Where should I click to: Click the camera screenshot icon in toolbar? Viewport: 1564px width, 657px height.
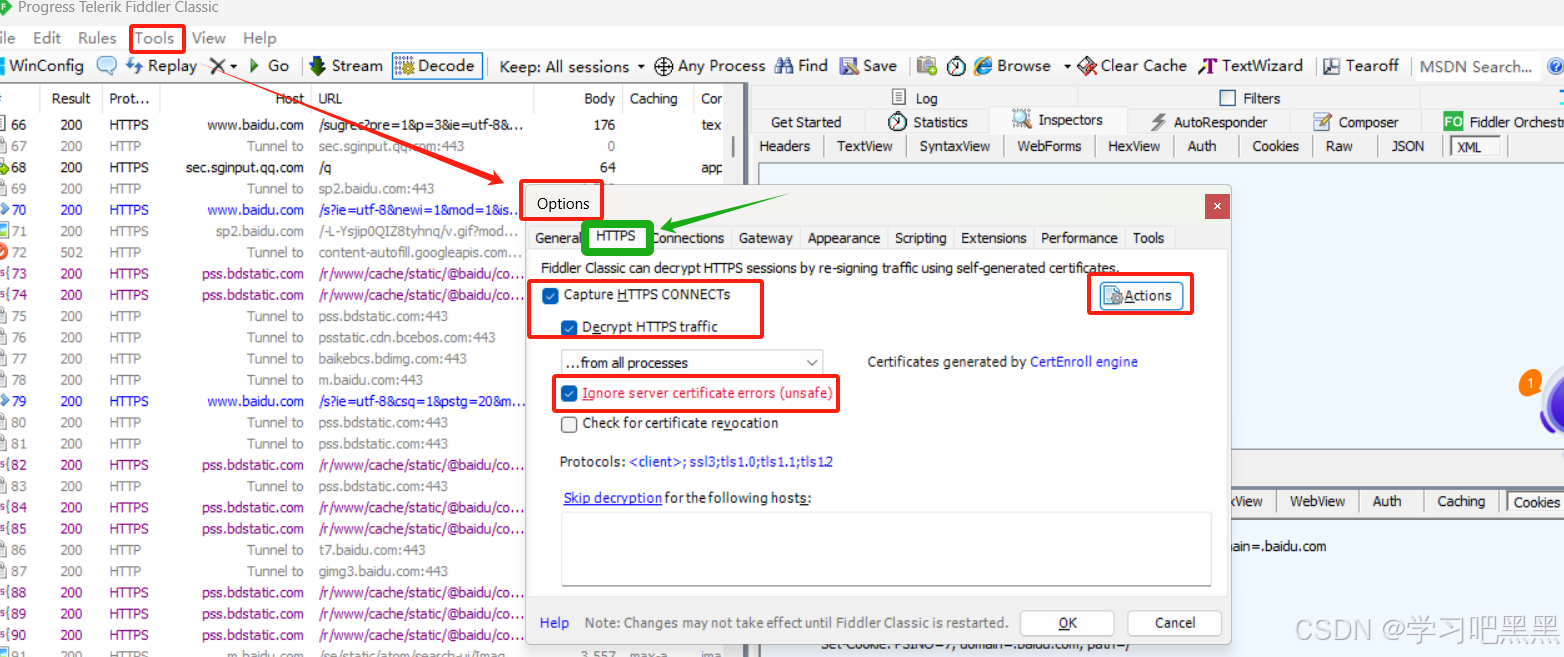click(x=927, y=66)
